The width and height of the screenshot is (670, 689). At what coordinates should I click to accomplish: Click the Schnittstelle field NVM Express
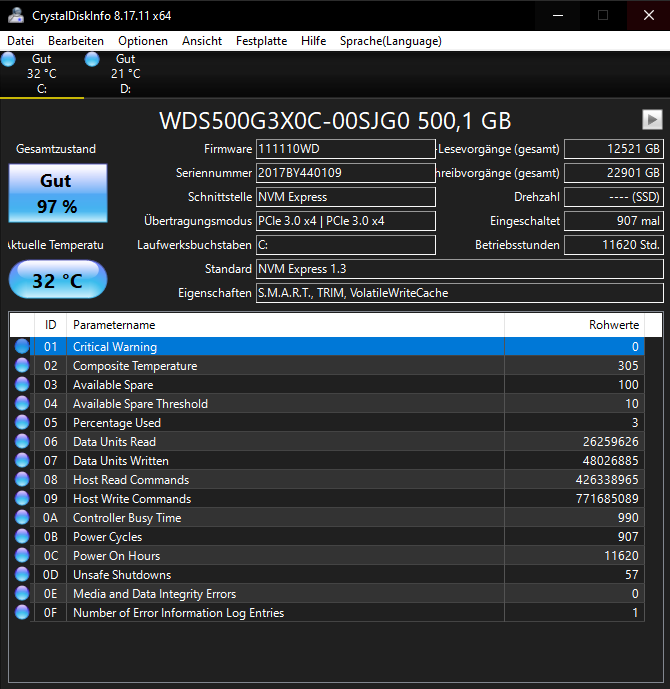[x=346, y=197]
